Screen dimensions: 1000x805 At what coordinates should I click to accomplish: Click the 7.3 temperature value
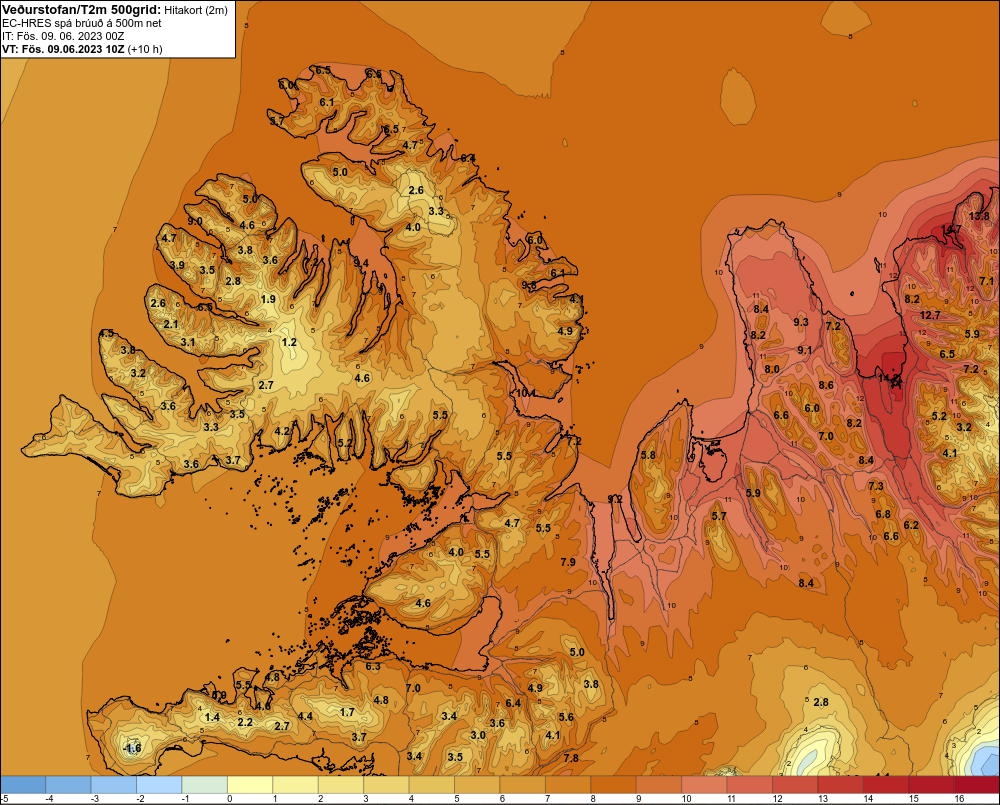pyautogui.click(x=876, y=486)
